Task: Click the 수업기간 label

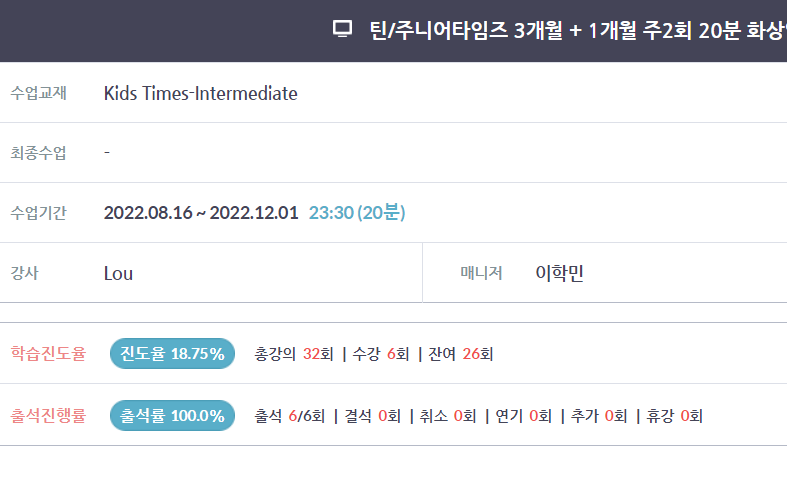Action: [x=39, y=213]
